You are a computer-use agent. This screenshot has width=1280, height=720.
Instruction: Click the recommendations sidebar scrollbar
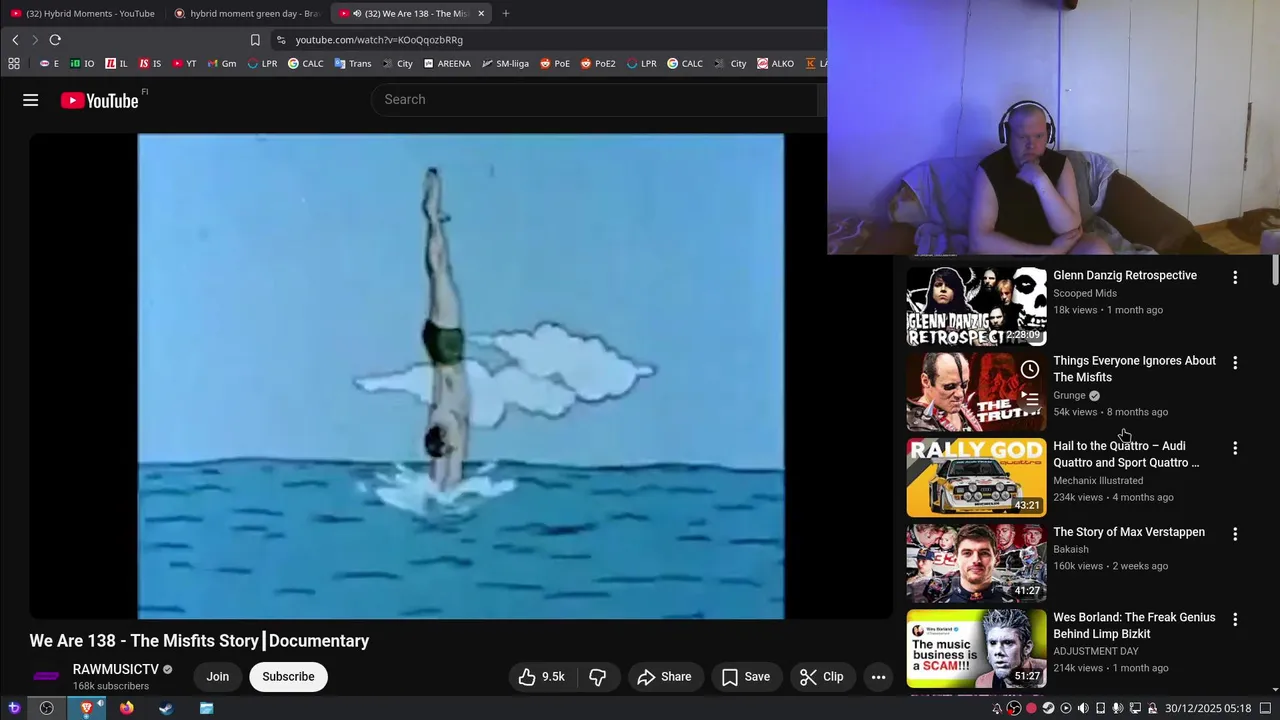click(1275, 270)
